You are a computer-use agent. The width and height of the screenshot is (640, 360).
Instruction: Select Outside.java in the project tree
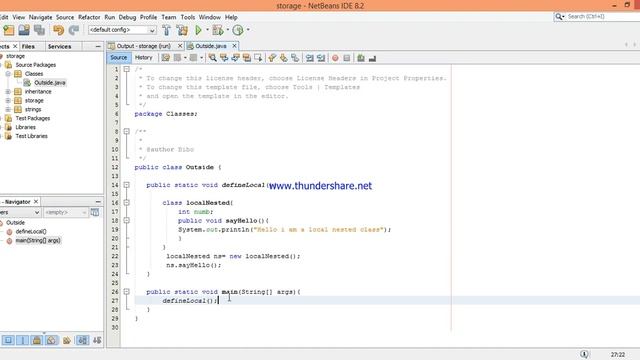[x=49, y=83]
